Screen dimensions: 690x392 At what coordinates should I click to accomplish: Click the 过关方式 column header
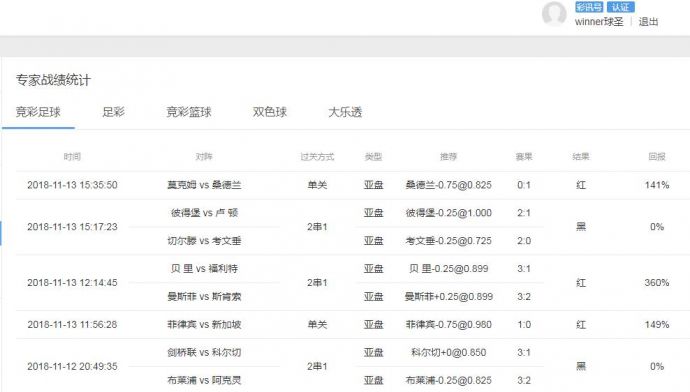pyautogui.click(x=317, y=157)
